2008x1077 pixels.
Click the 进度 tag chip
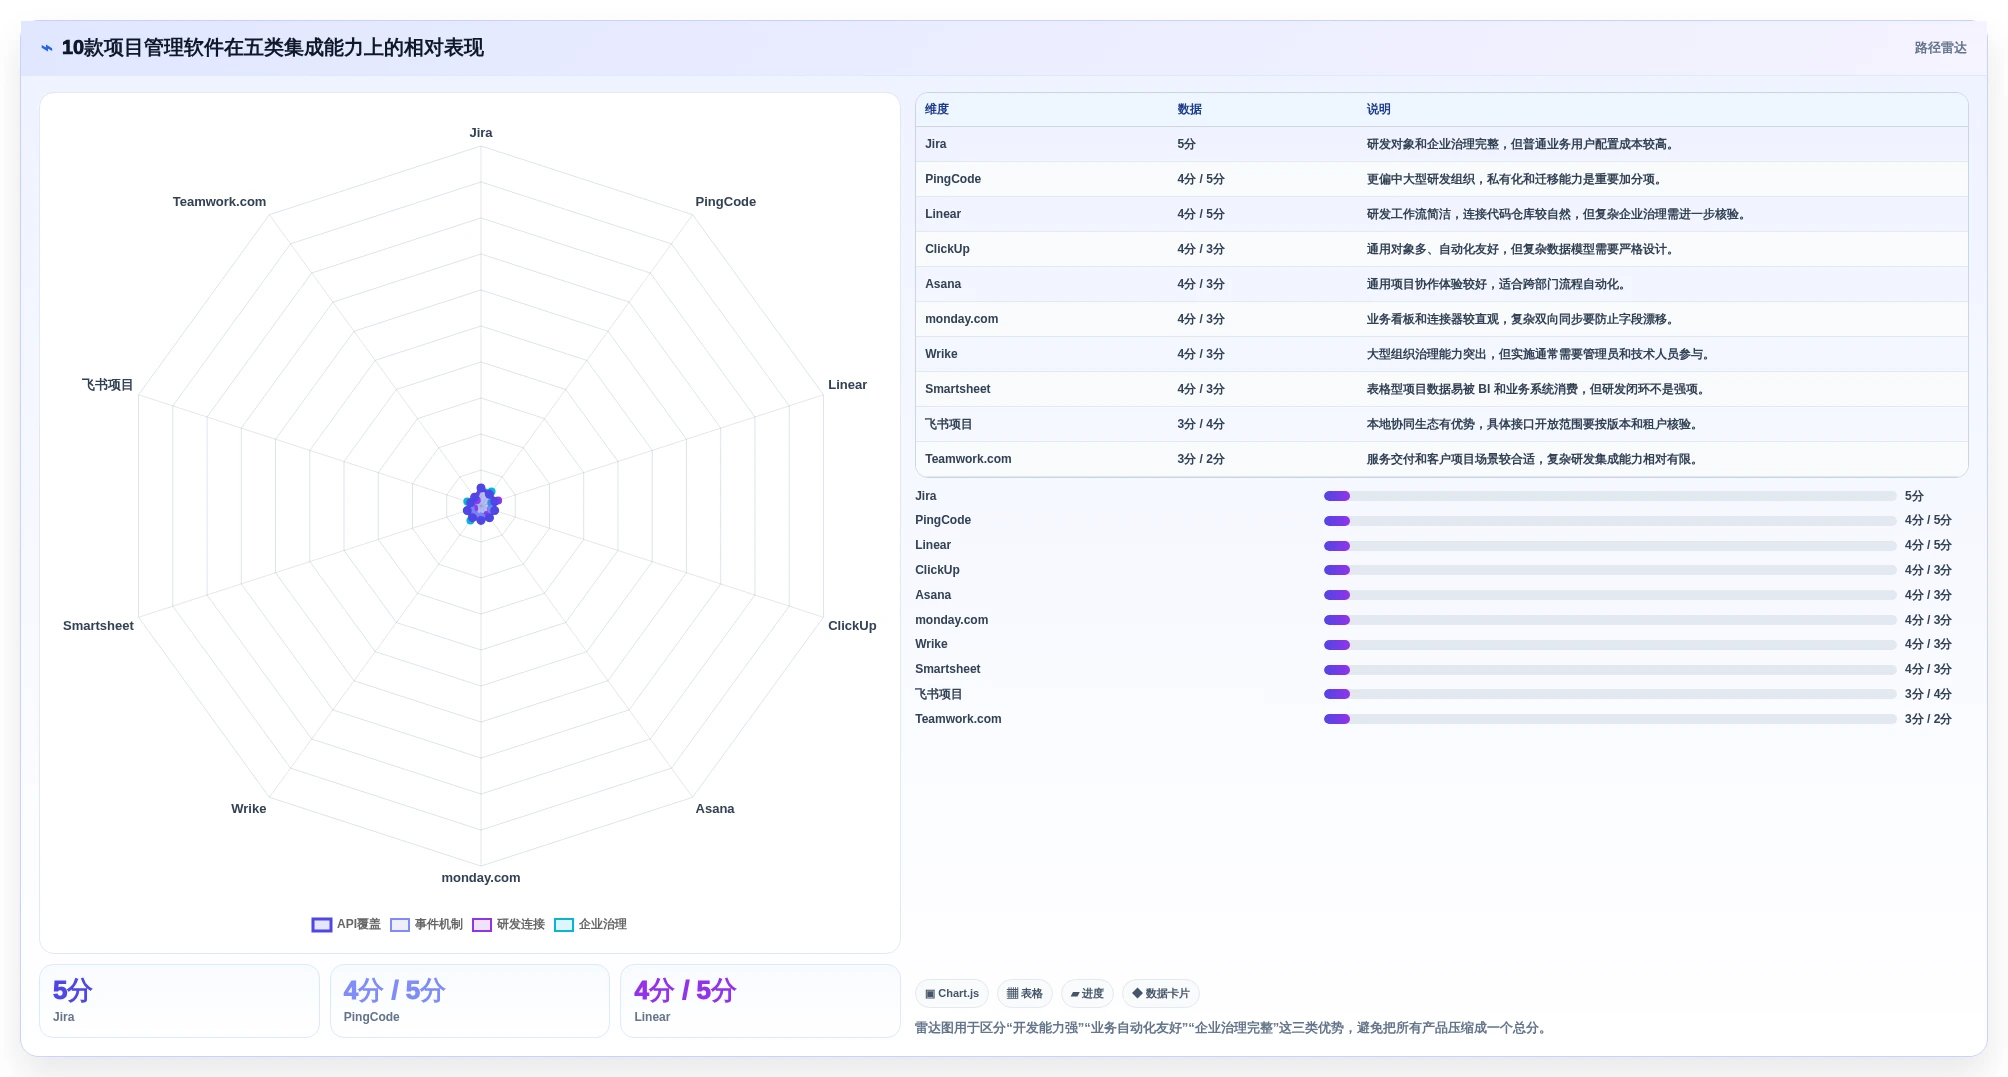[1087, 994]
